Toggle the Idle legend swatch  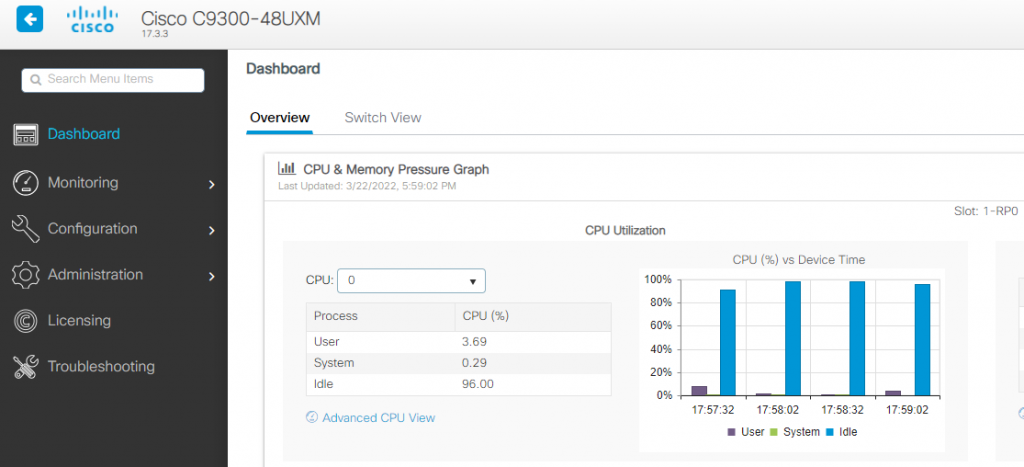click(x=830, y=432)
